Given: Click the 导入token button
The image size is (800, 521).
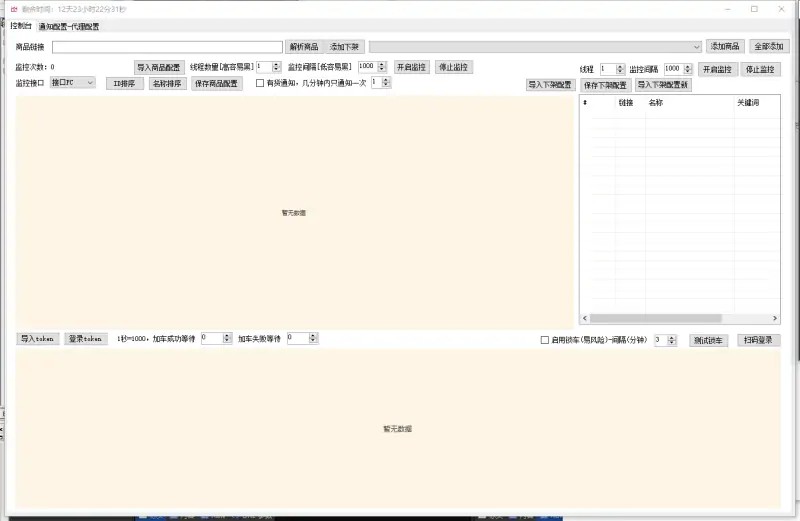Looking at the screenshot, I should (39, 339).
